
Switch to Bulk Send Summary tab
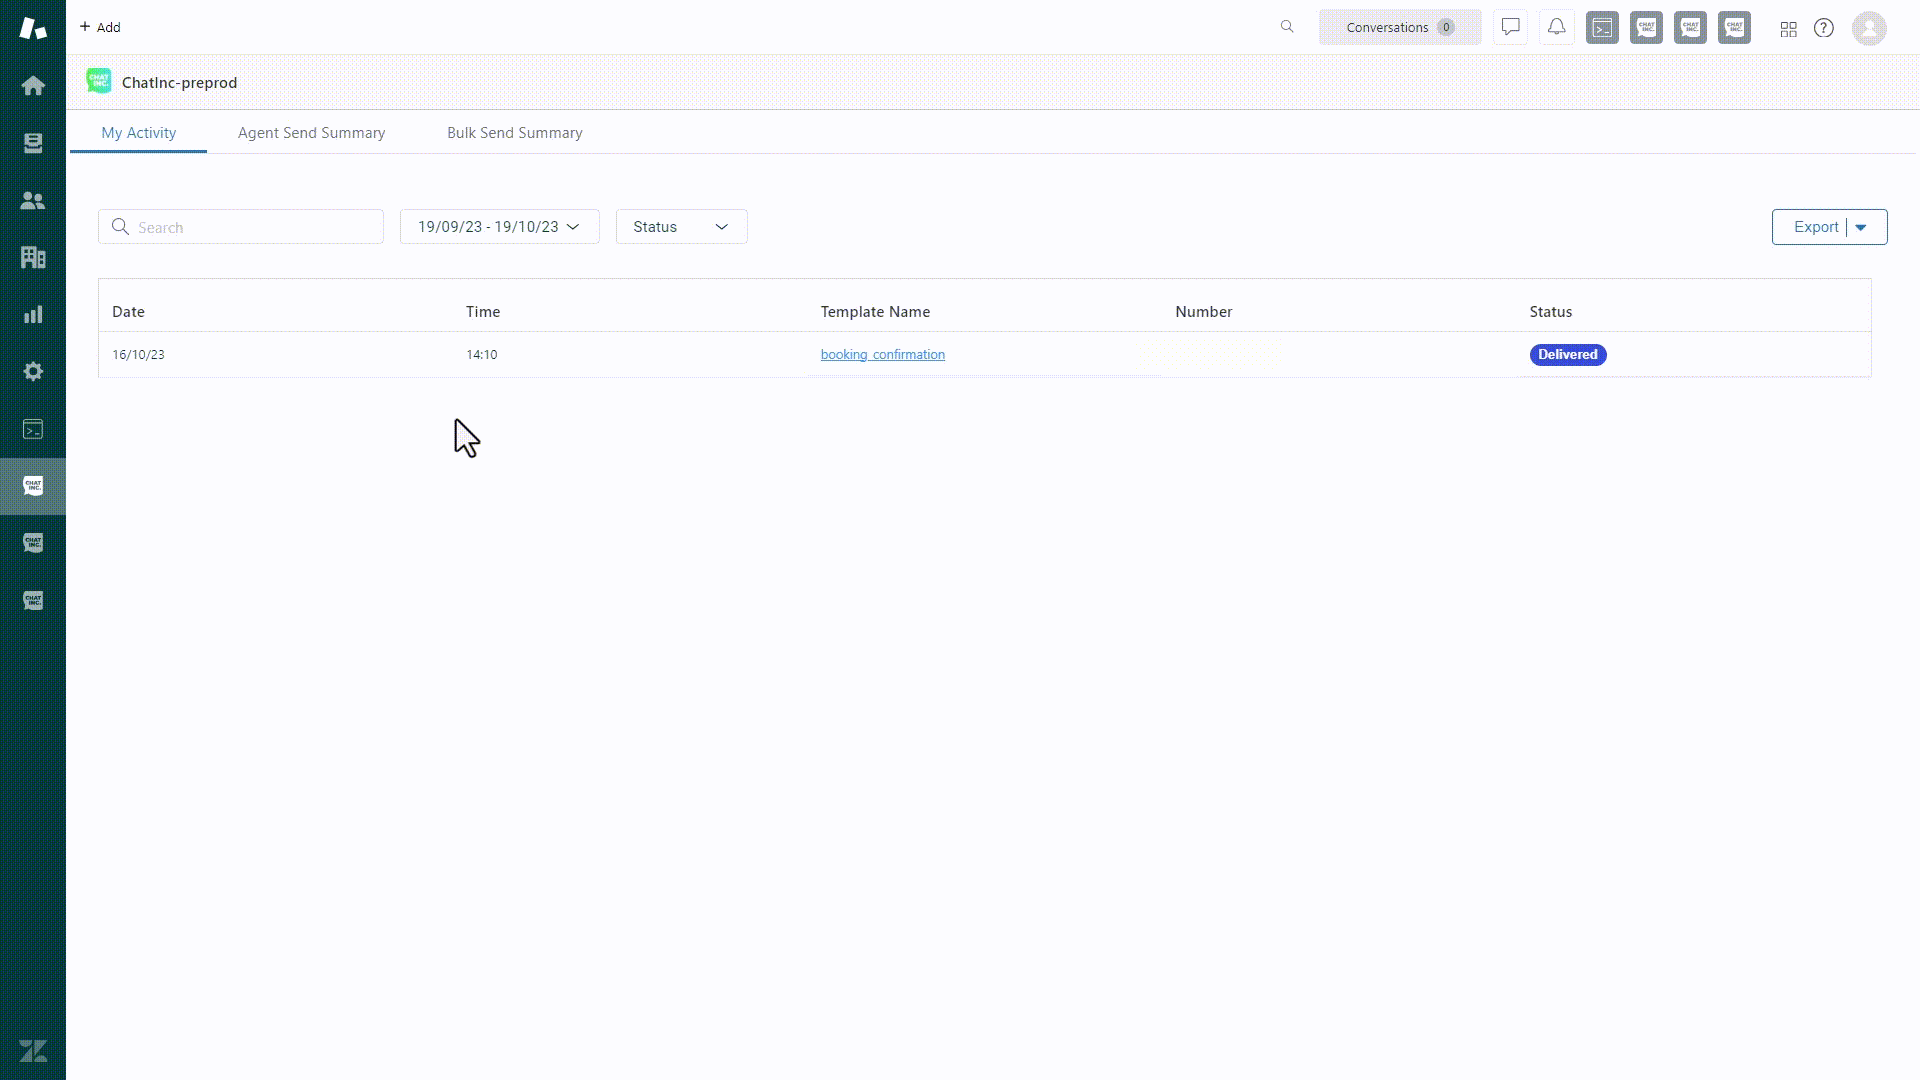coord(514,133)
